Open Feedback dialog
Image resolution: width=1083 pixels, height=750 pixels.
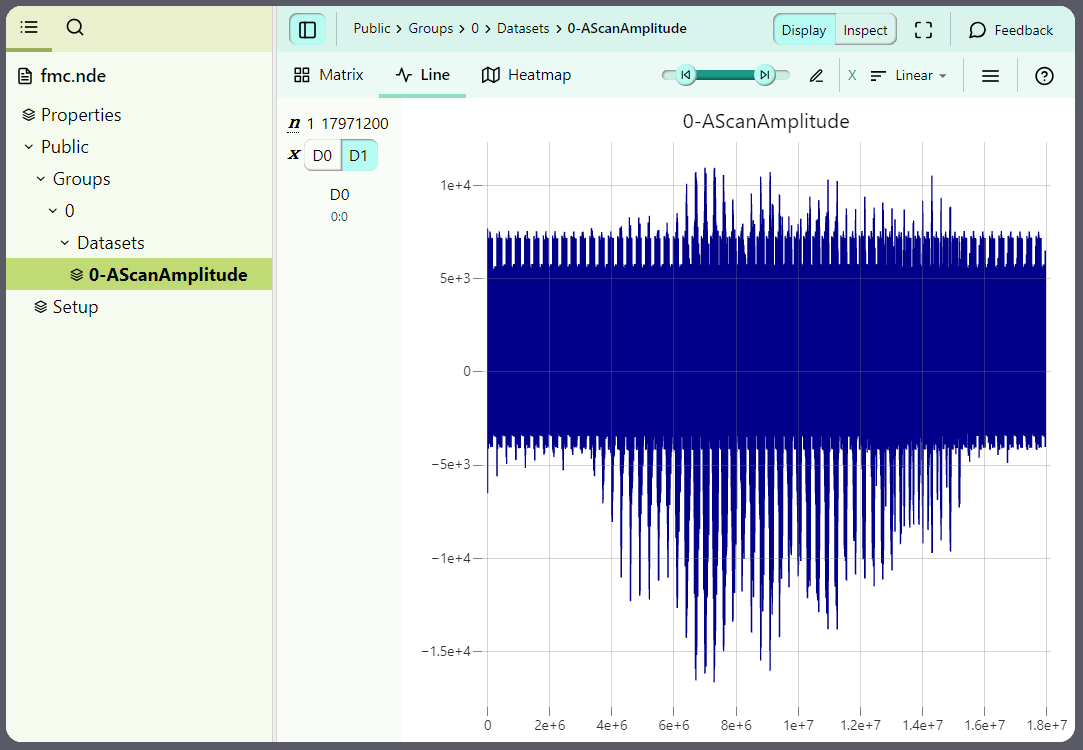click(1010, 30)
